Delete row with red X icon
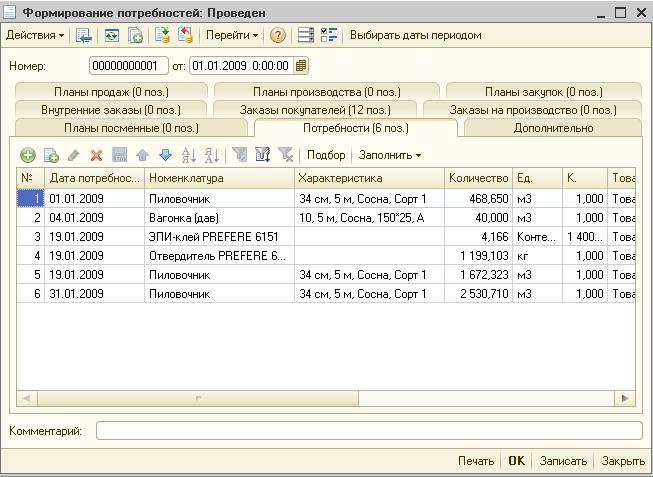Viewport: 653px width, 477px height. tap(96, 155)
